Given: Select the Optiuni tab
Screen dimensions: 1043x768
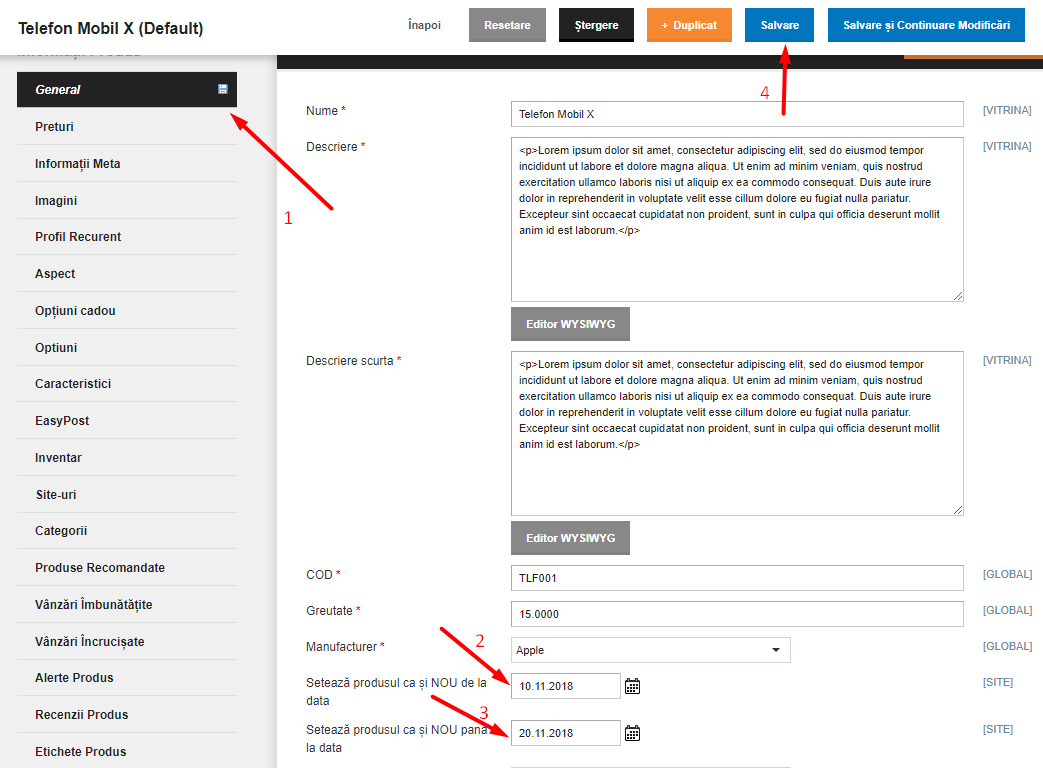Looking at the screenshot, I should tap(126, 348).
